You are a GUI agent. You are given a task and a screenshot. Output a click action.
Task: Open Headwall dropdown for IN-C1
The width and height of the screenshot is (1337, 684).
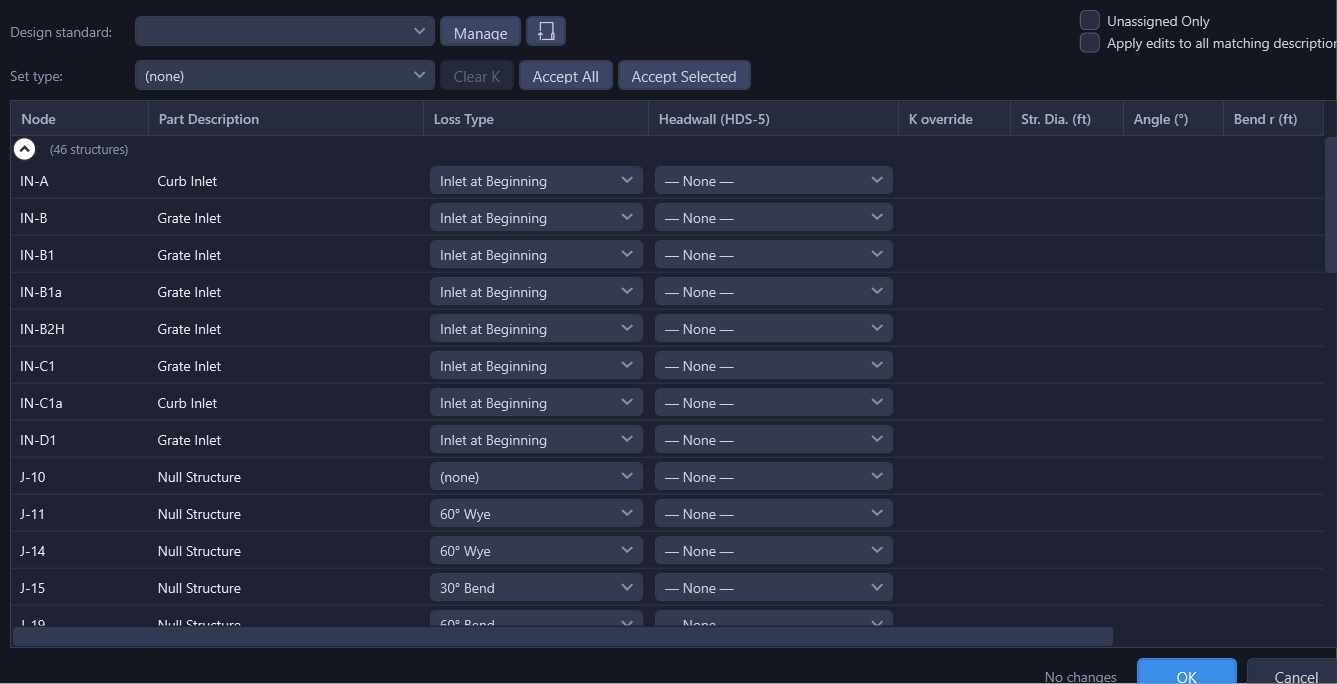coord(774,366)
